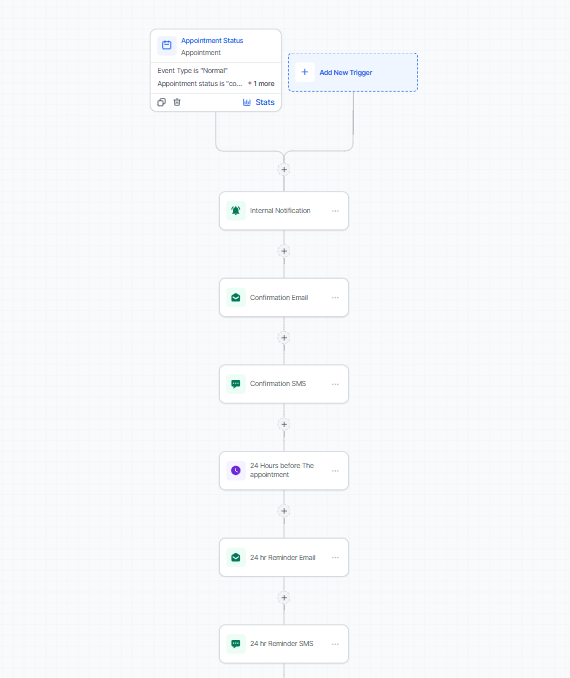Open Confirmation Email options menu
Screen dimensions: 570x678
click(x=335, y=297)
